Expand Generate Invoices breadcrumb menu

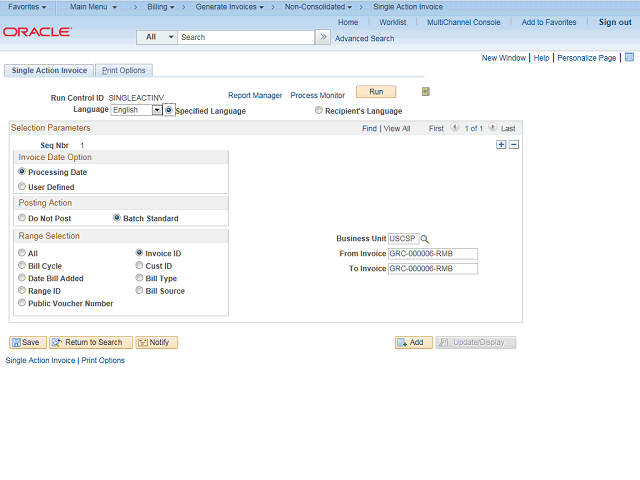click(229, 7)
